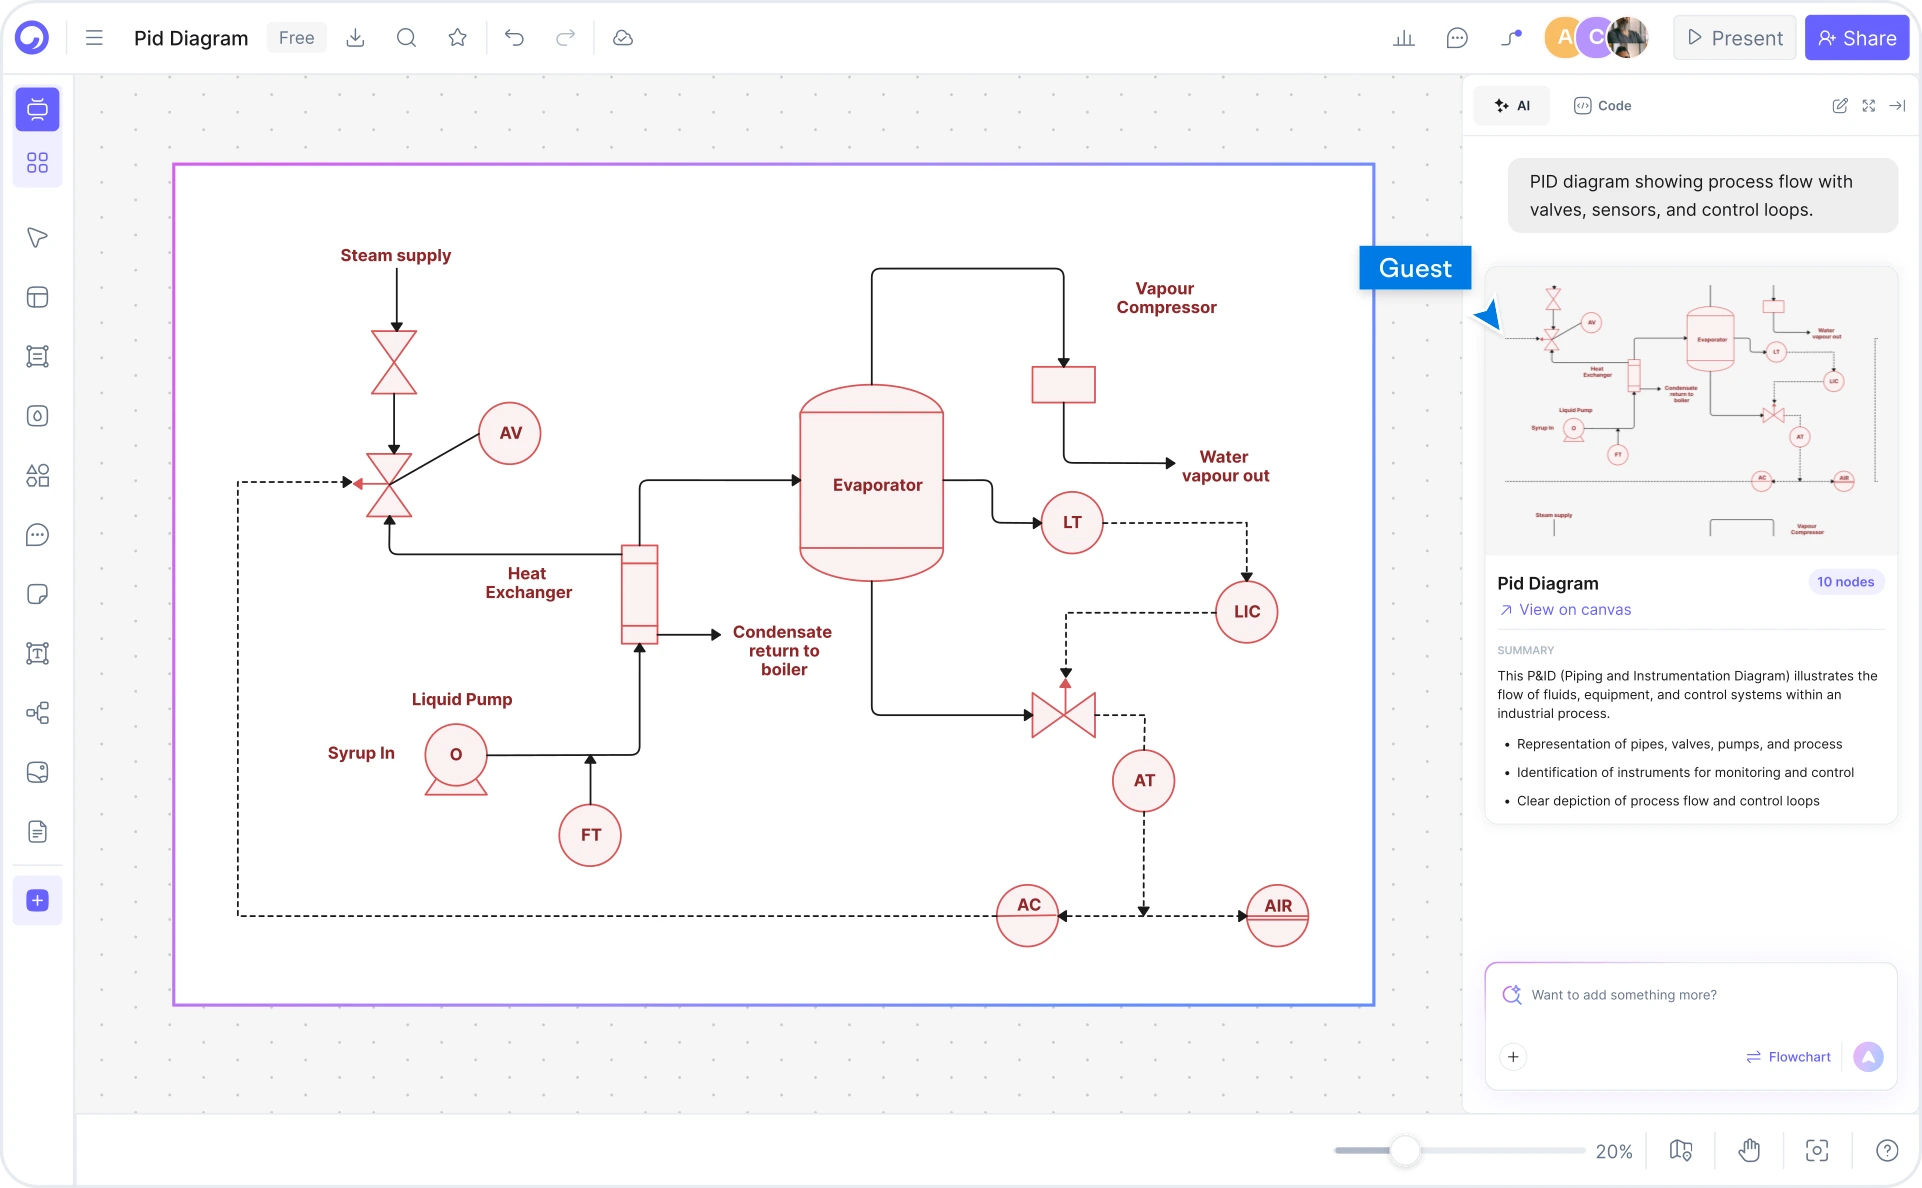Open the comment tool in the left sidebar
This screenshot has width=1922, height=1188.
click(37, 535)
